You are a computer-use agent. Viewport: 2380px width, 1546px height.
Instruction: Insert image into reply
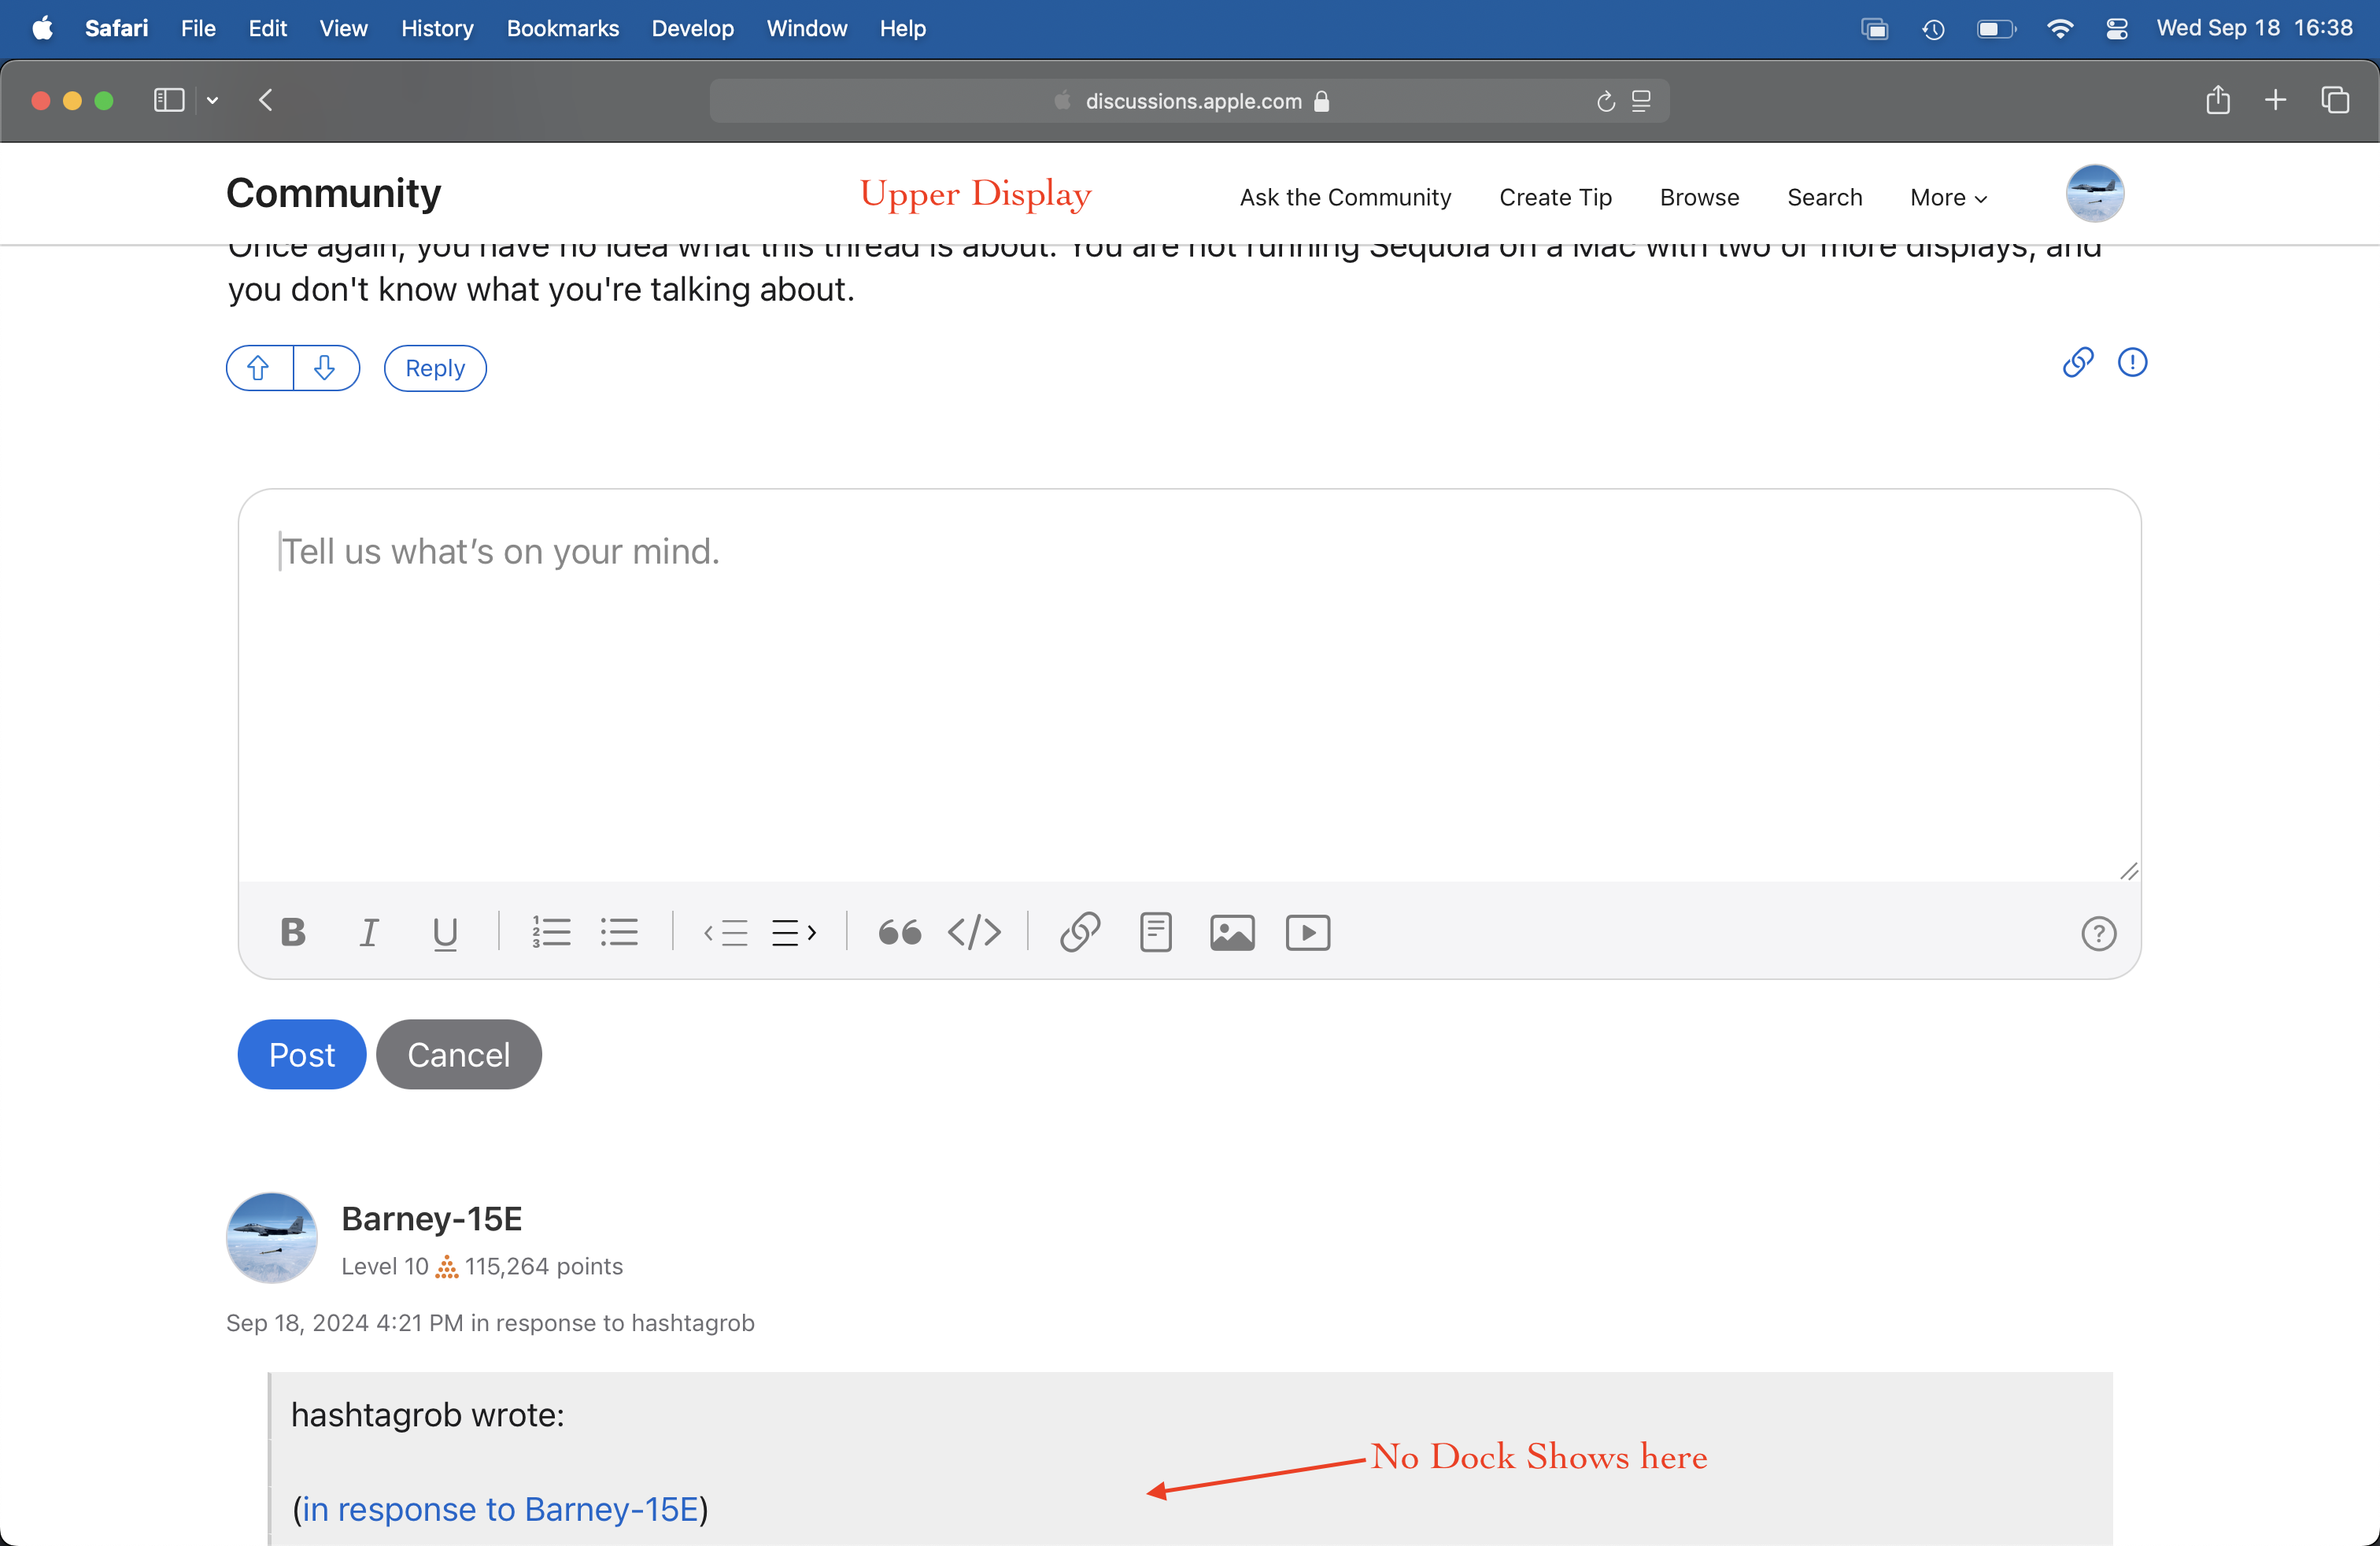(x=1232, y=932)
